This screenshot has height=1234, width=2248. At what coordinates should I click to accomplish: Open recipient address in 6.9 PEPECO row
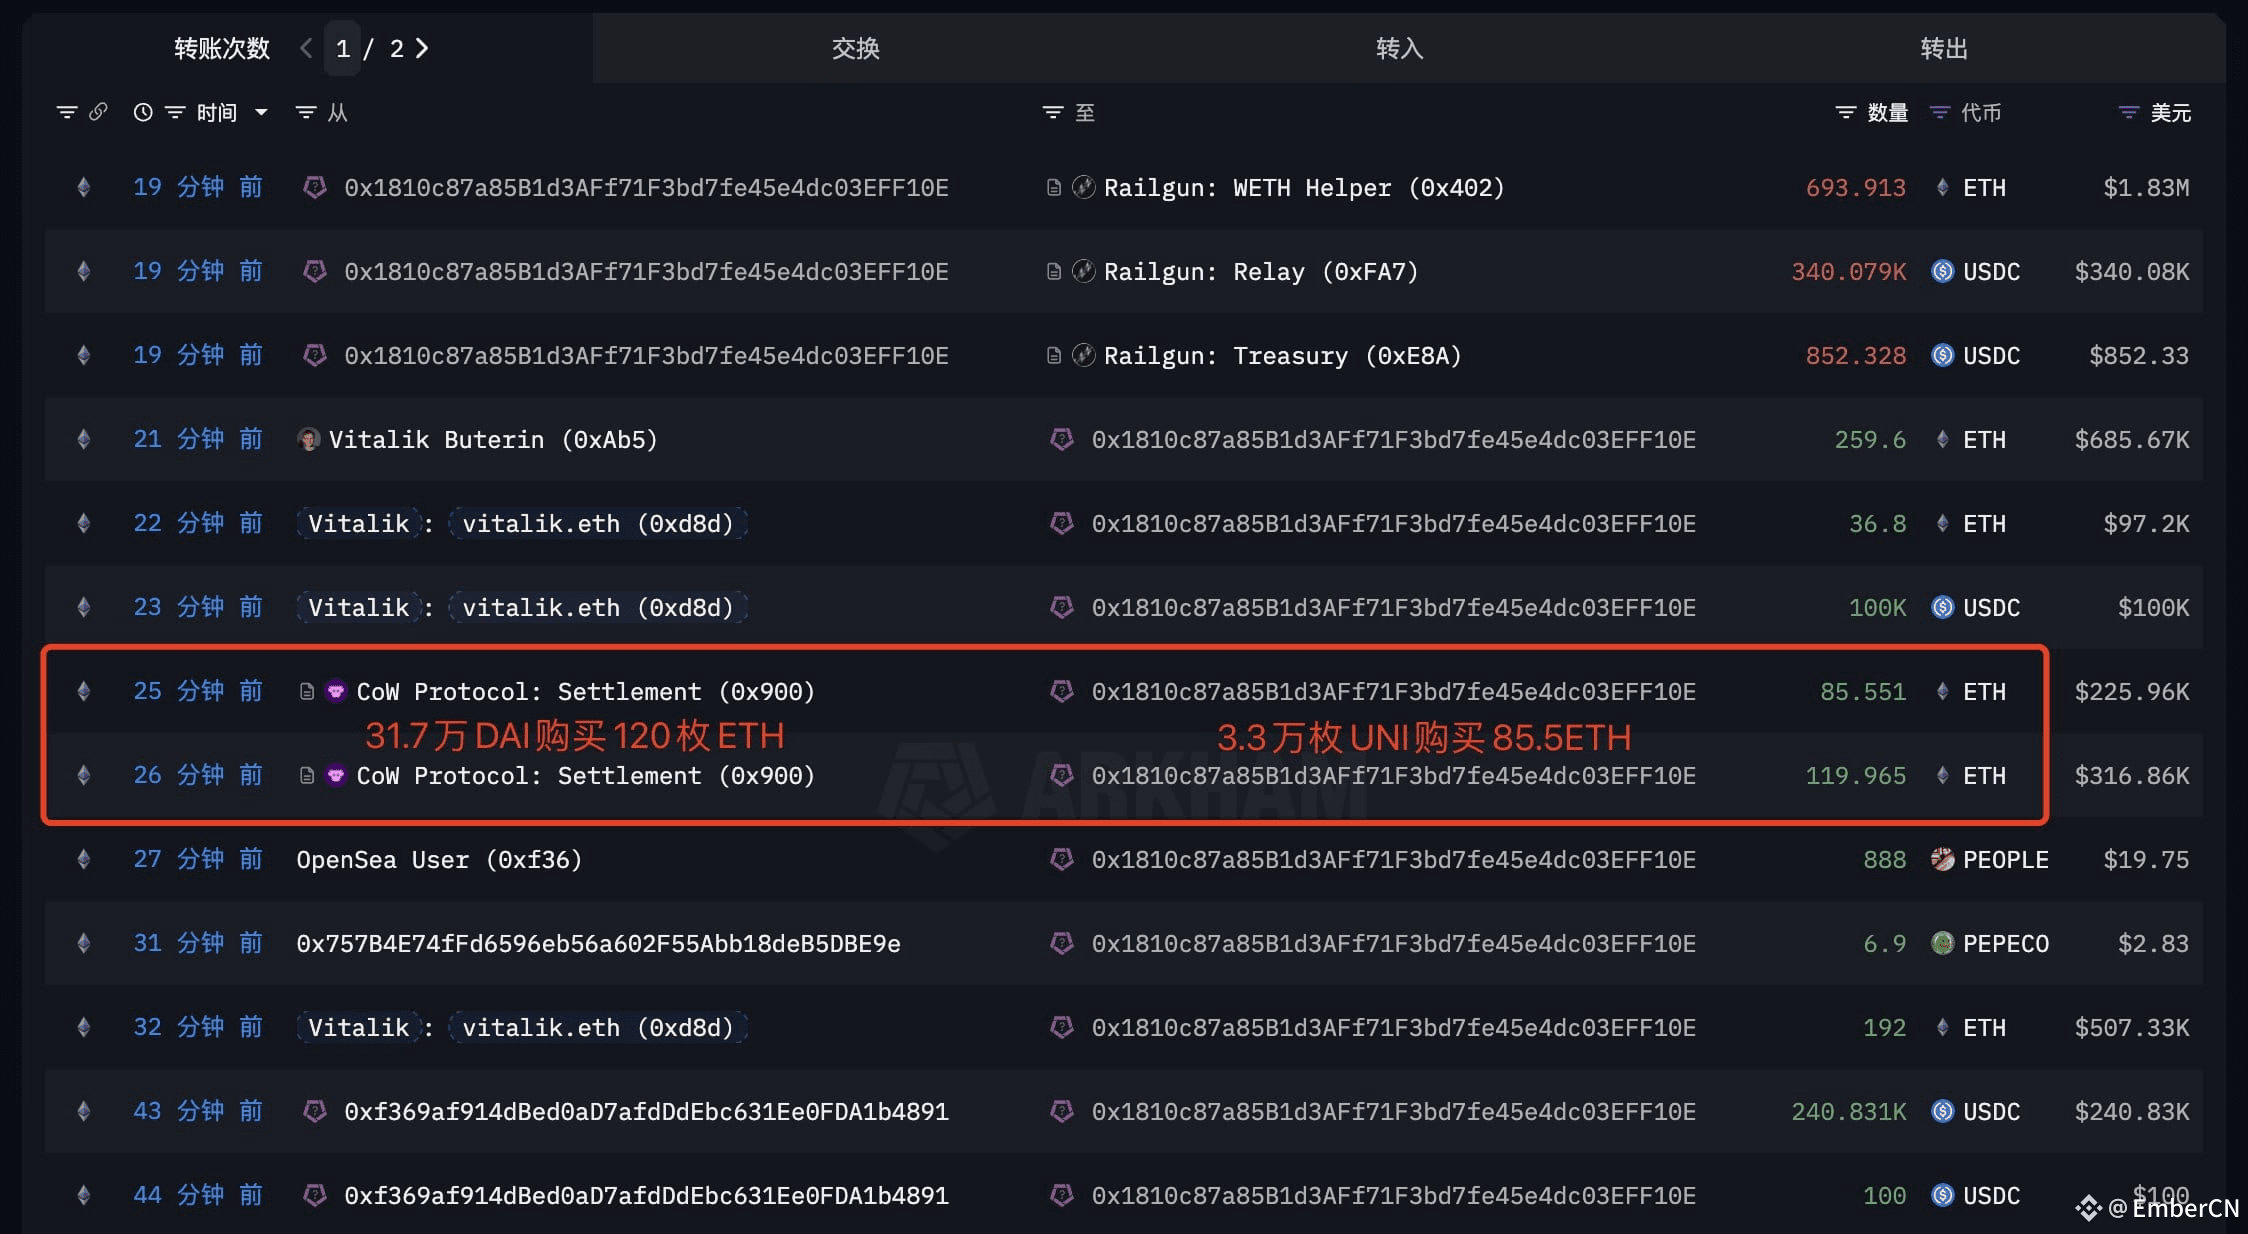[x=1394, y=944]
